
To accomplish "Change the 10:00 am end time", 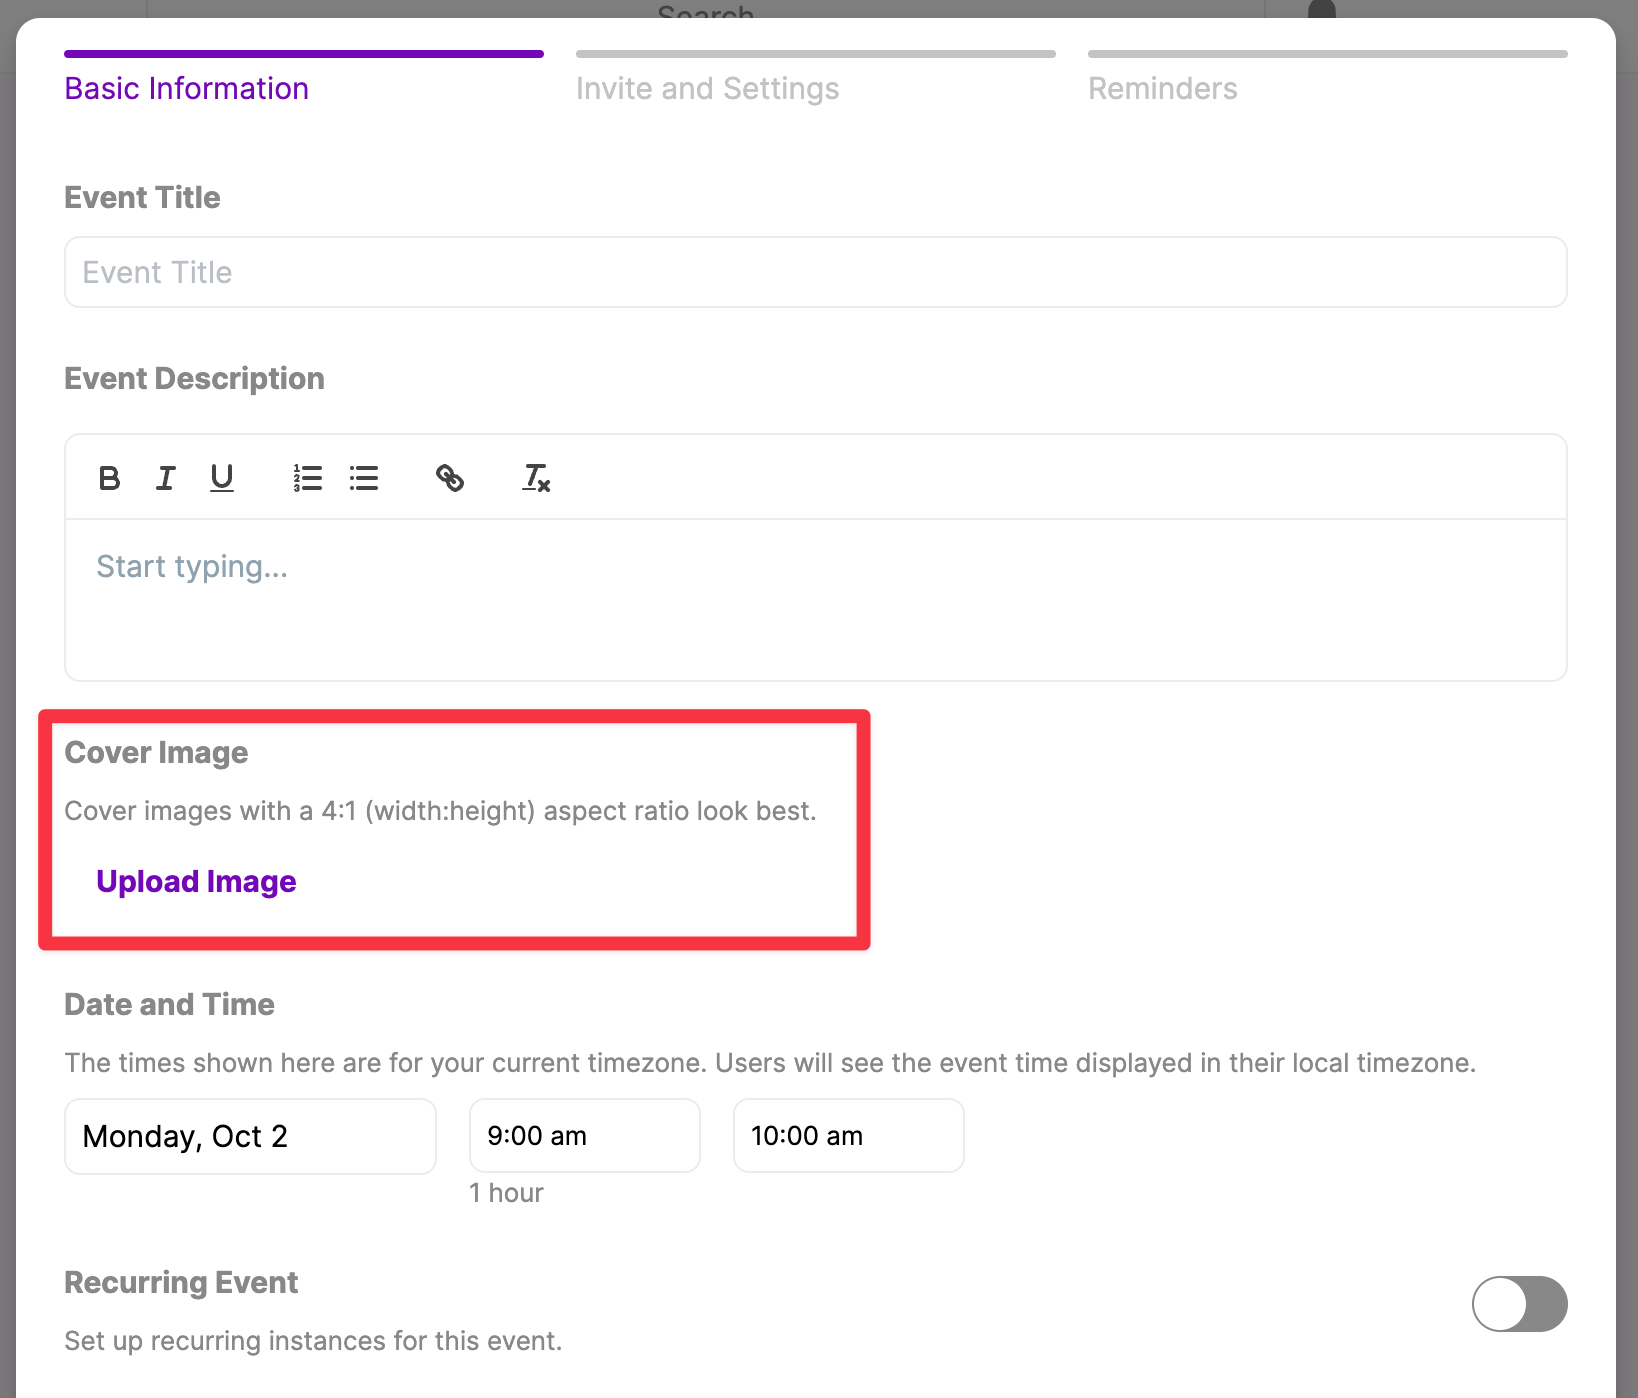I will pos(849,1136).
